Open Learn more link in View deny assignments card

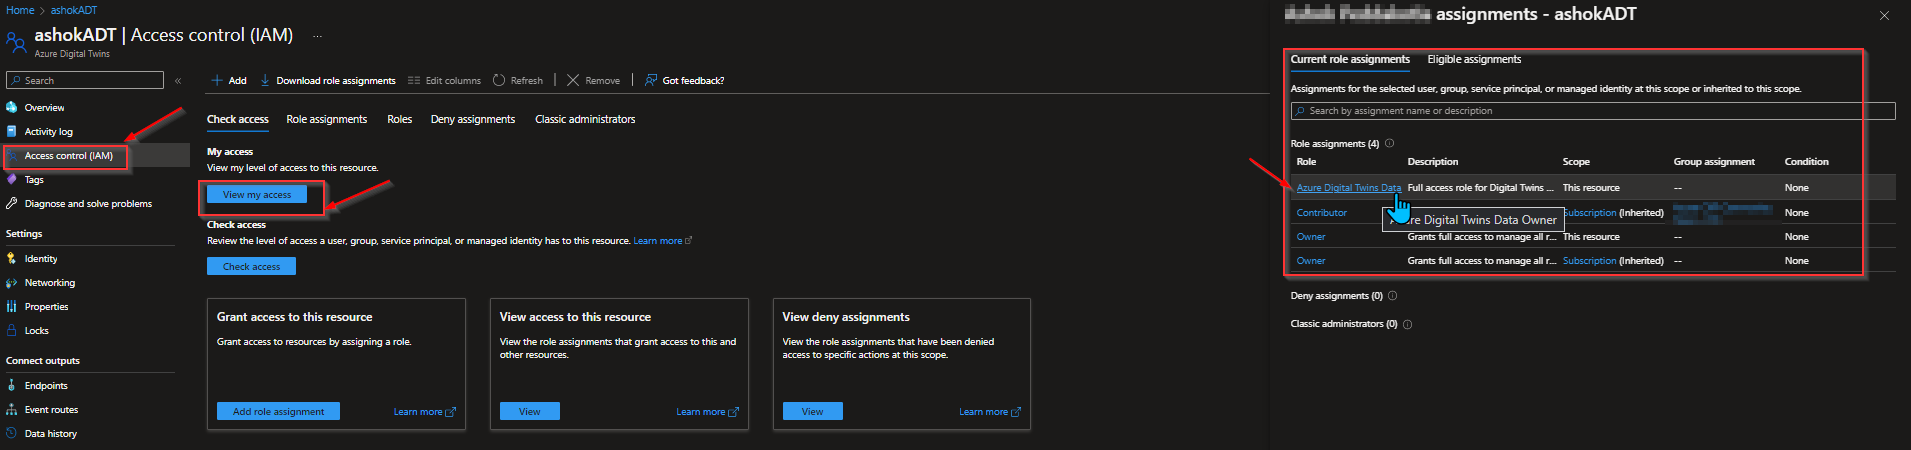tap(990, 412)
